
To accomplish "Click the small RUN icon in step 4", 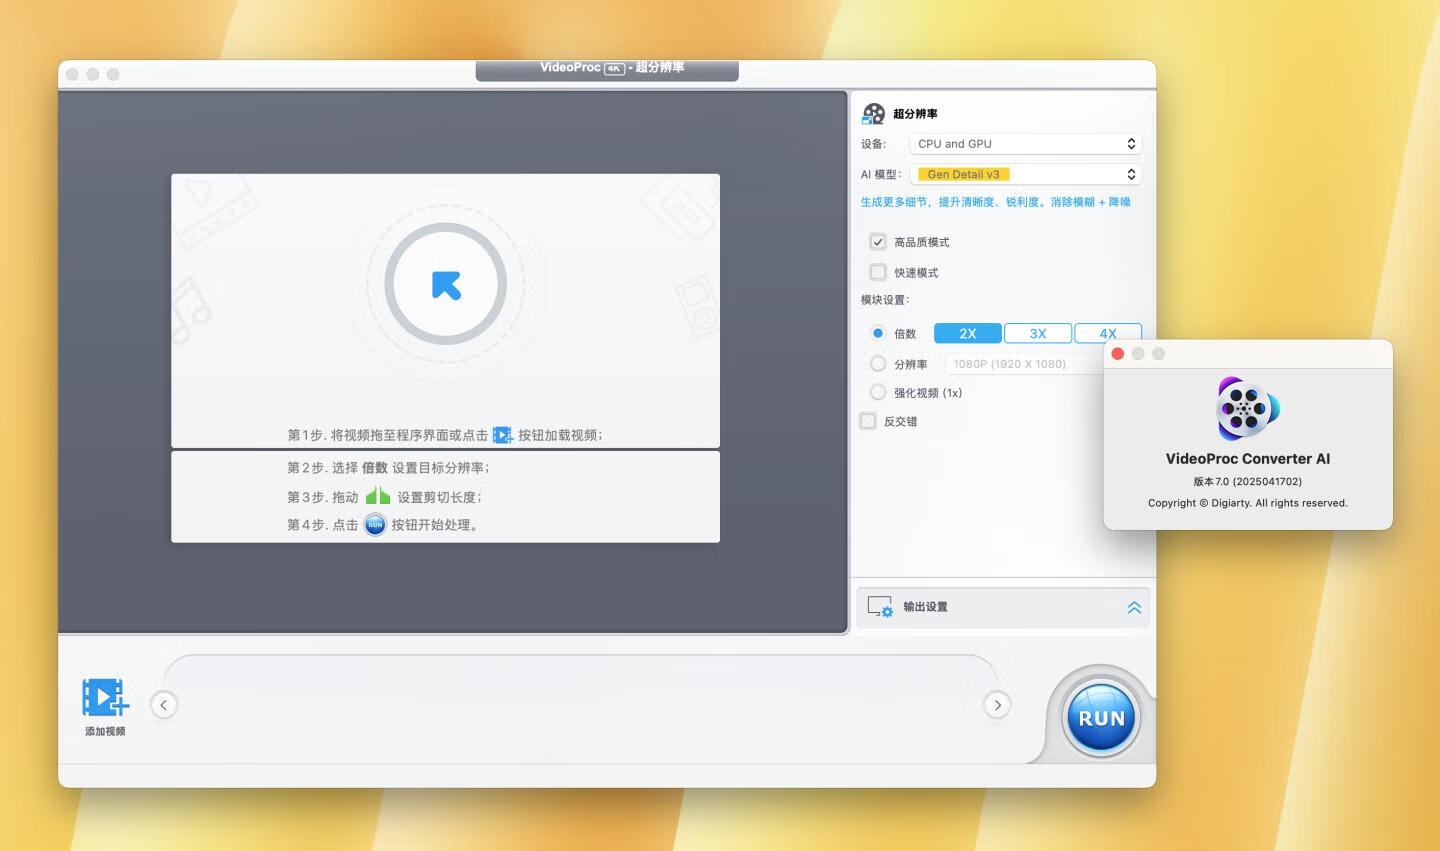I will [375, 524].
